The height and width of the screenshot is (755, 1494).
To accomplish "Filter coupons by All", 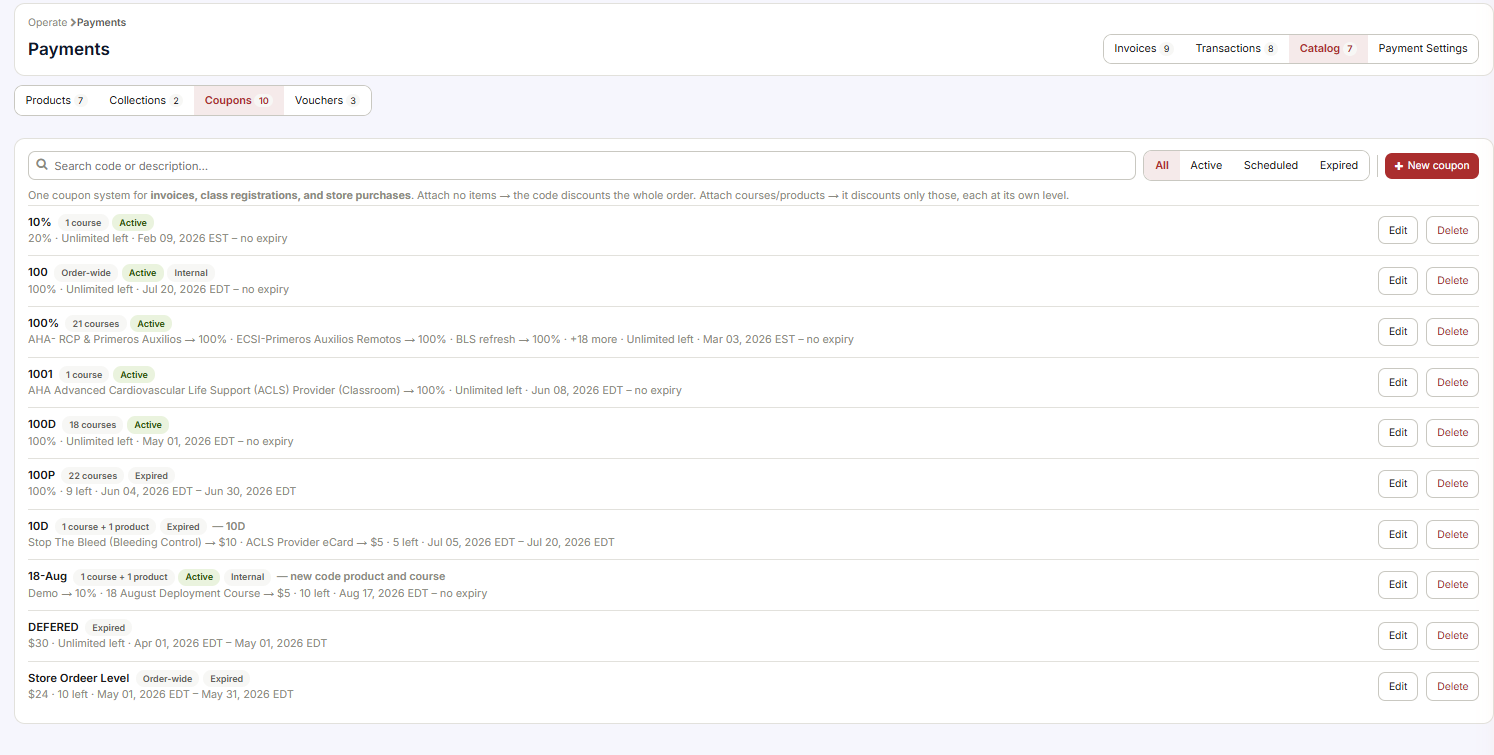I will pyautogui.click(x=1162, y=166).
